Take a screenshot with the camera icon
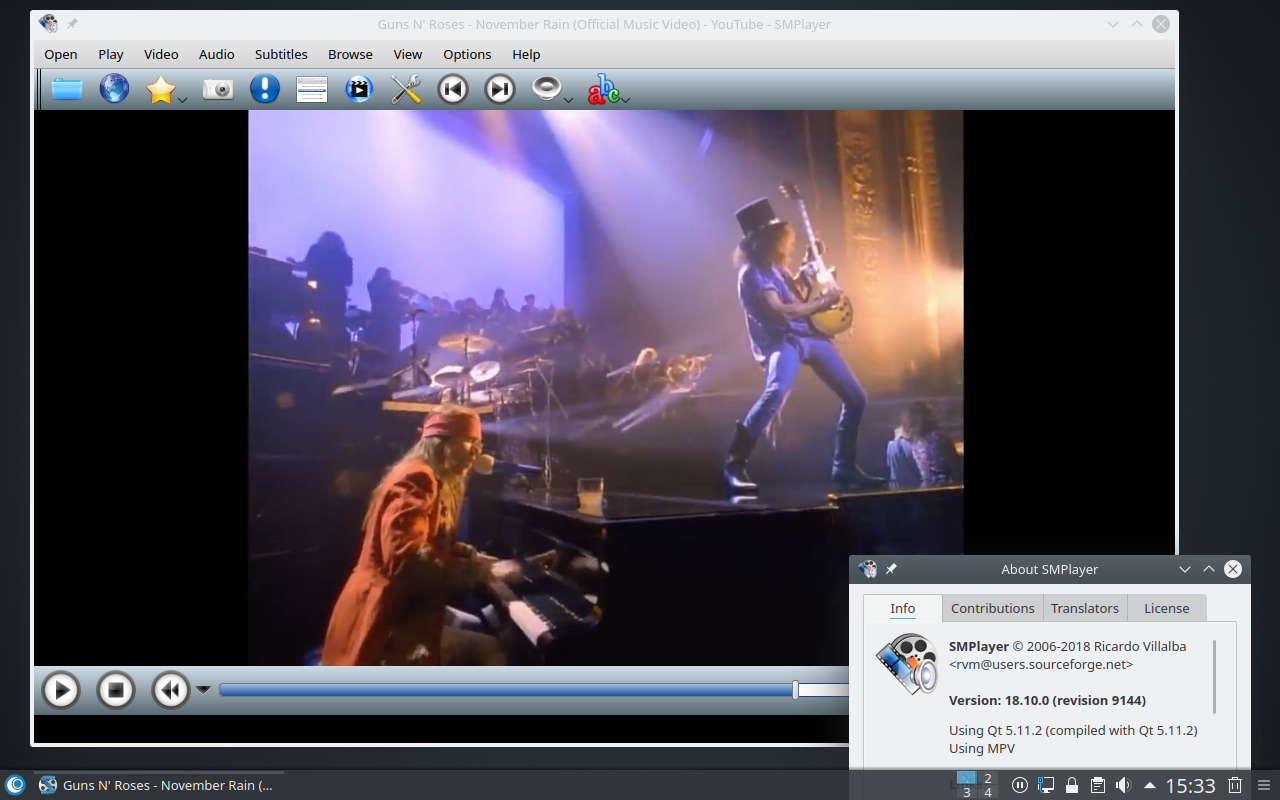Screen dimensions: 1280x800 tap(217, 90)
